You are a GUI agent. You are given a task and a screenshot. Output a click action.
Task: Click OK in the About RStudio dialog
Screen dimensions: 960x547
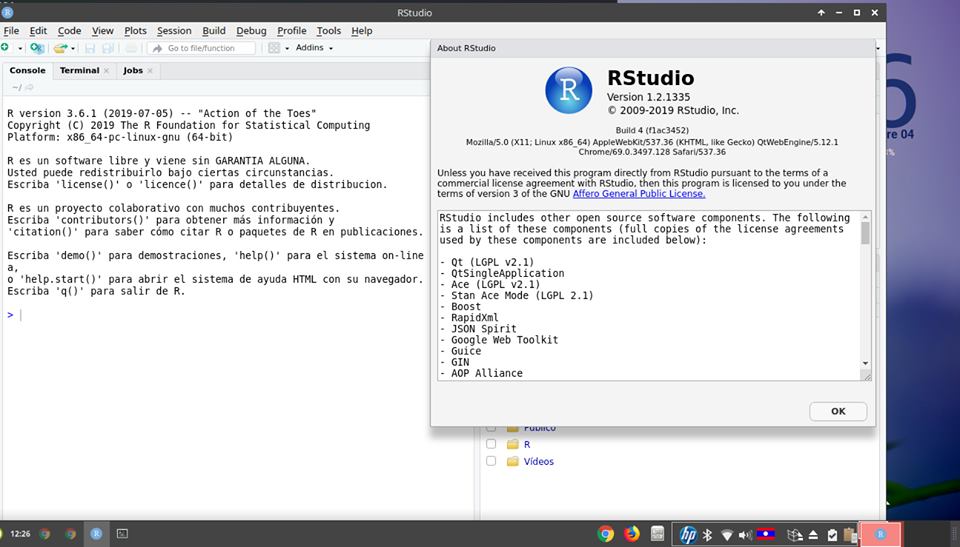point(838,411)
